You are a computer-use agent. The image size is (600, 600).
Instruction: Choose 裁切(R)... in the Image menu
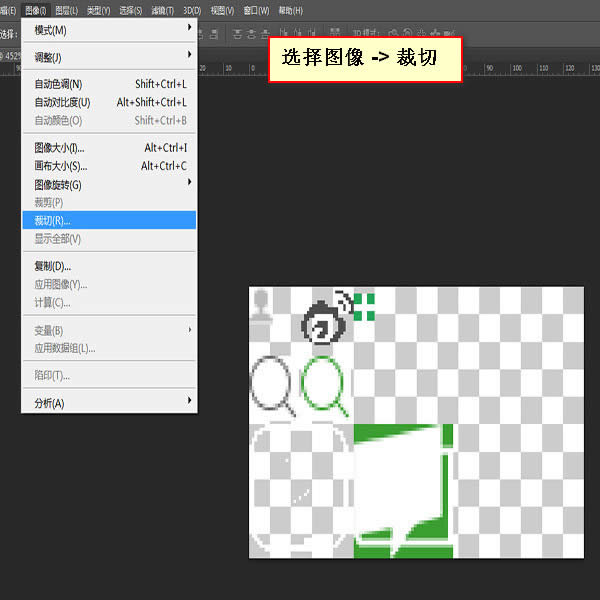click(x=109, y=220)
